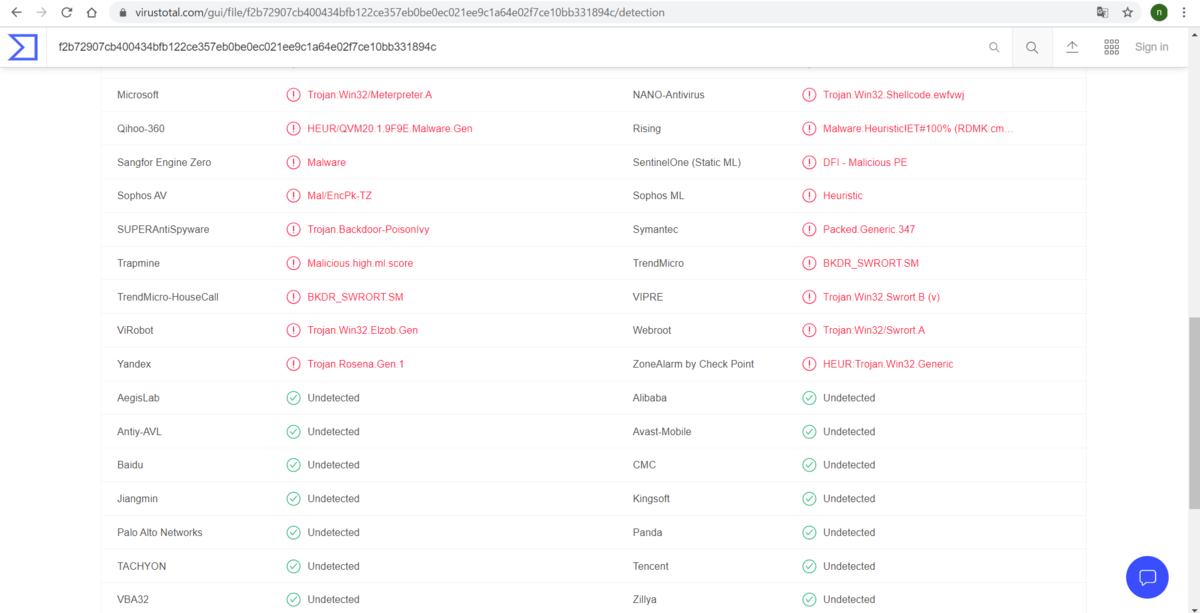
Task: Click the search button beside the box
Action: click(x=1032, y=47)
